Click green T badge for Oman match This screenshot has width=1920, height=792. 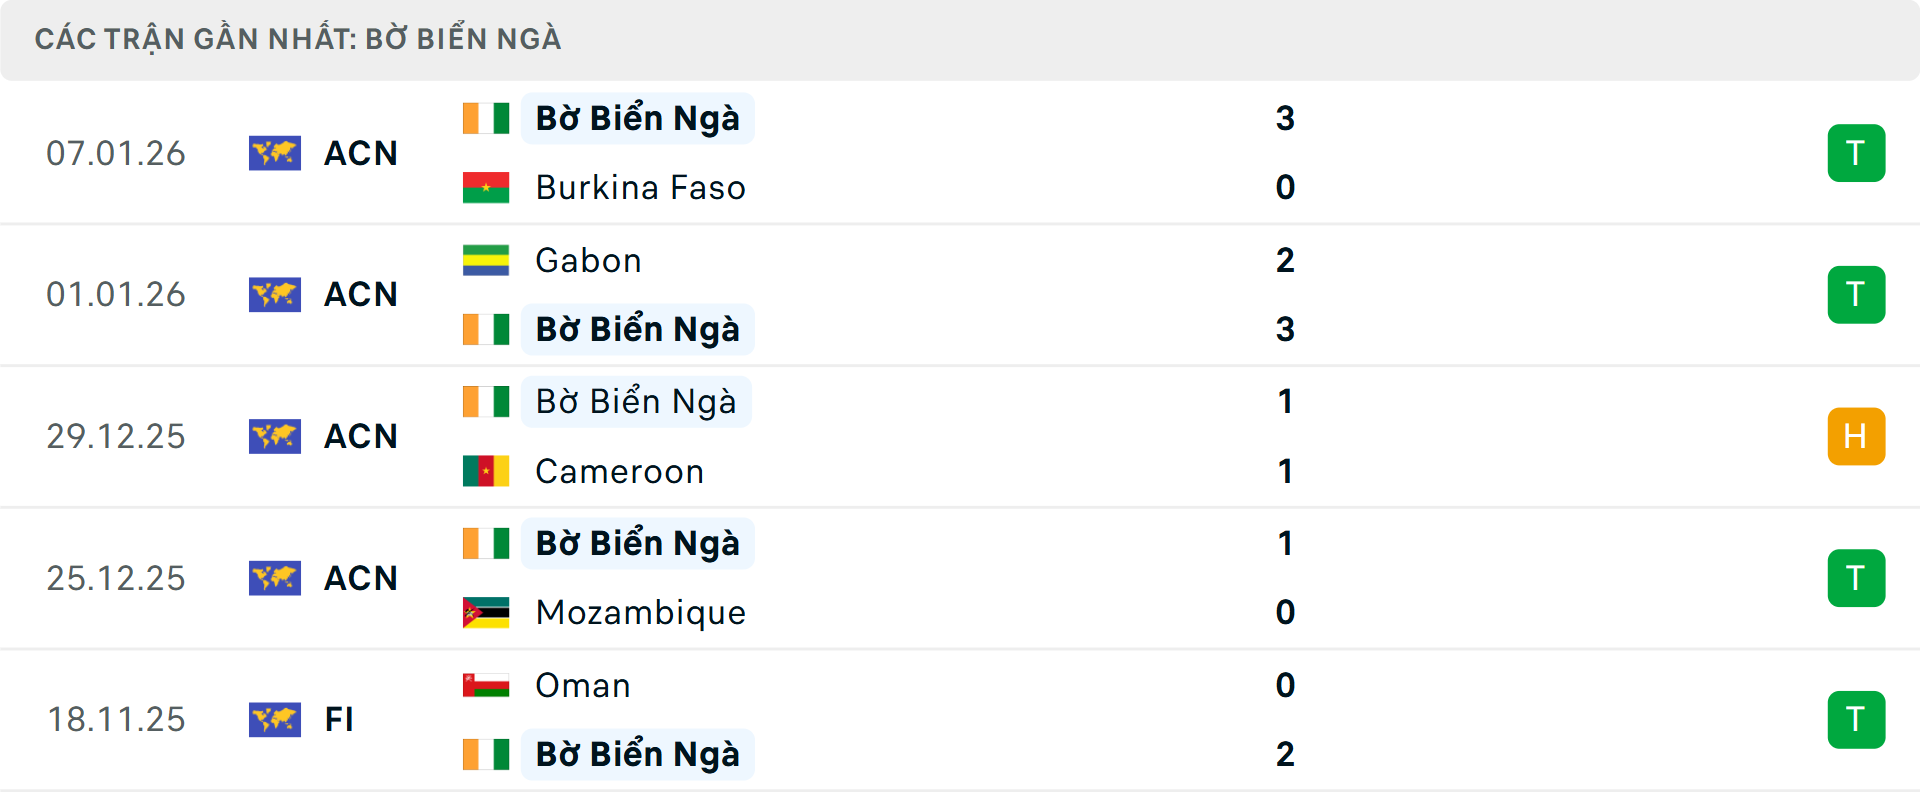(x=1856, y=719)
